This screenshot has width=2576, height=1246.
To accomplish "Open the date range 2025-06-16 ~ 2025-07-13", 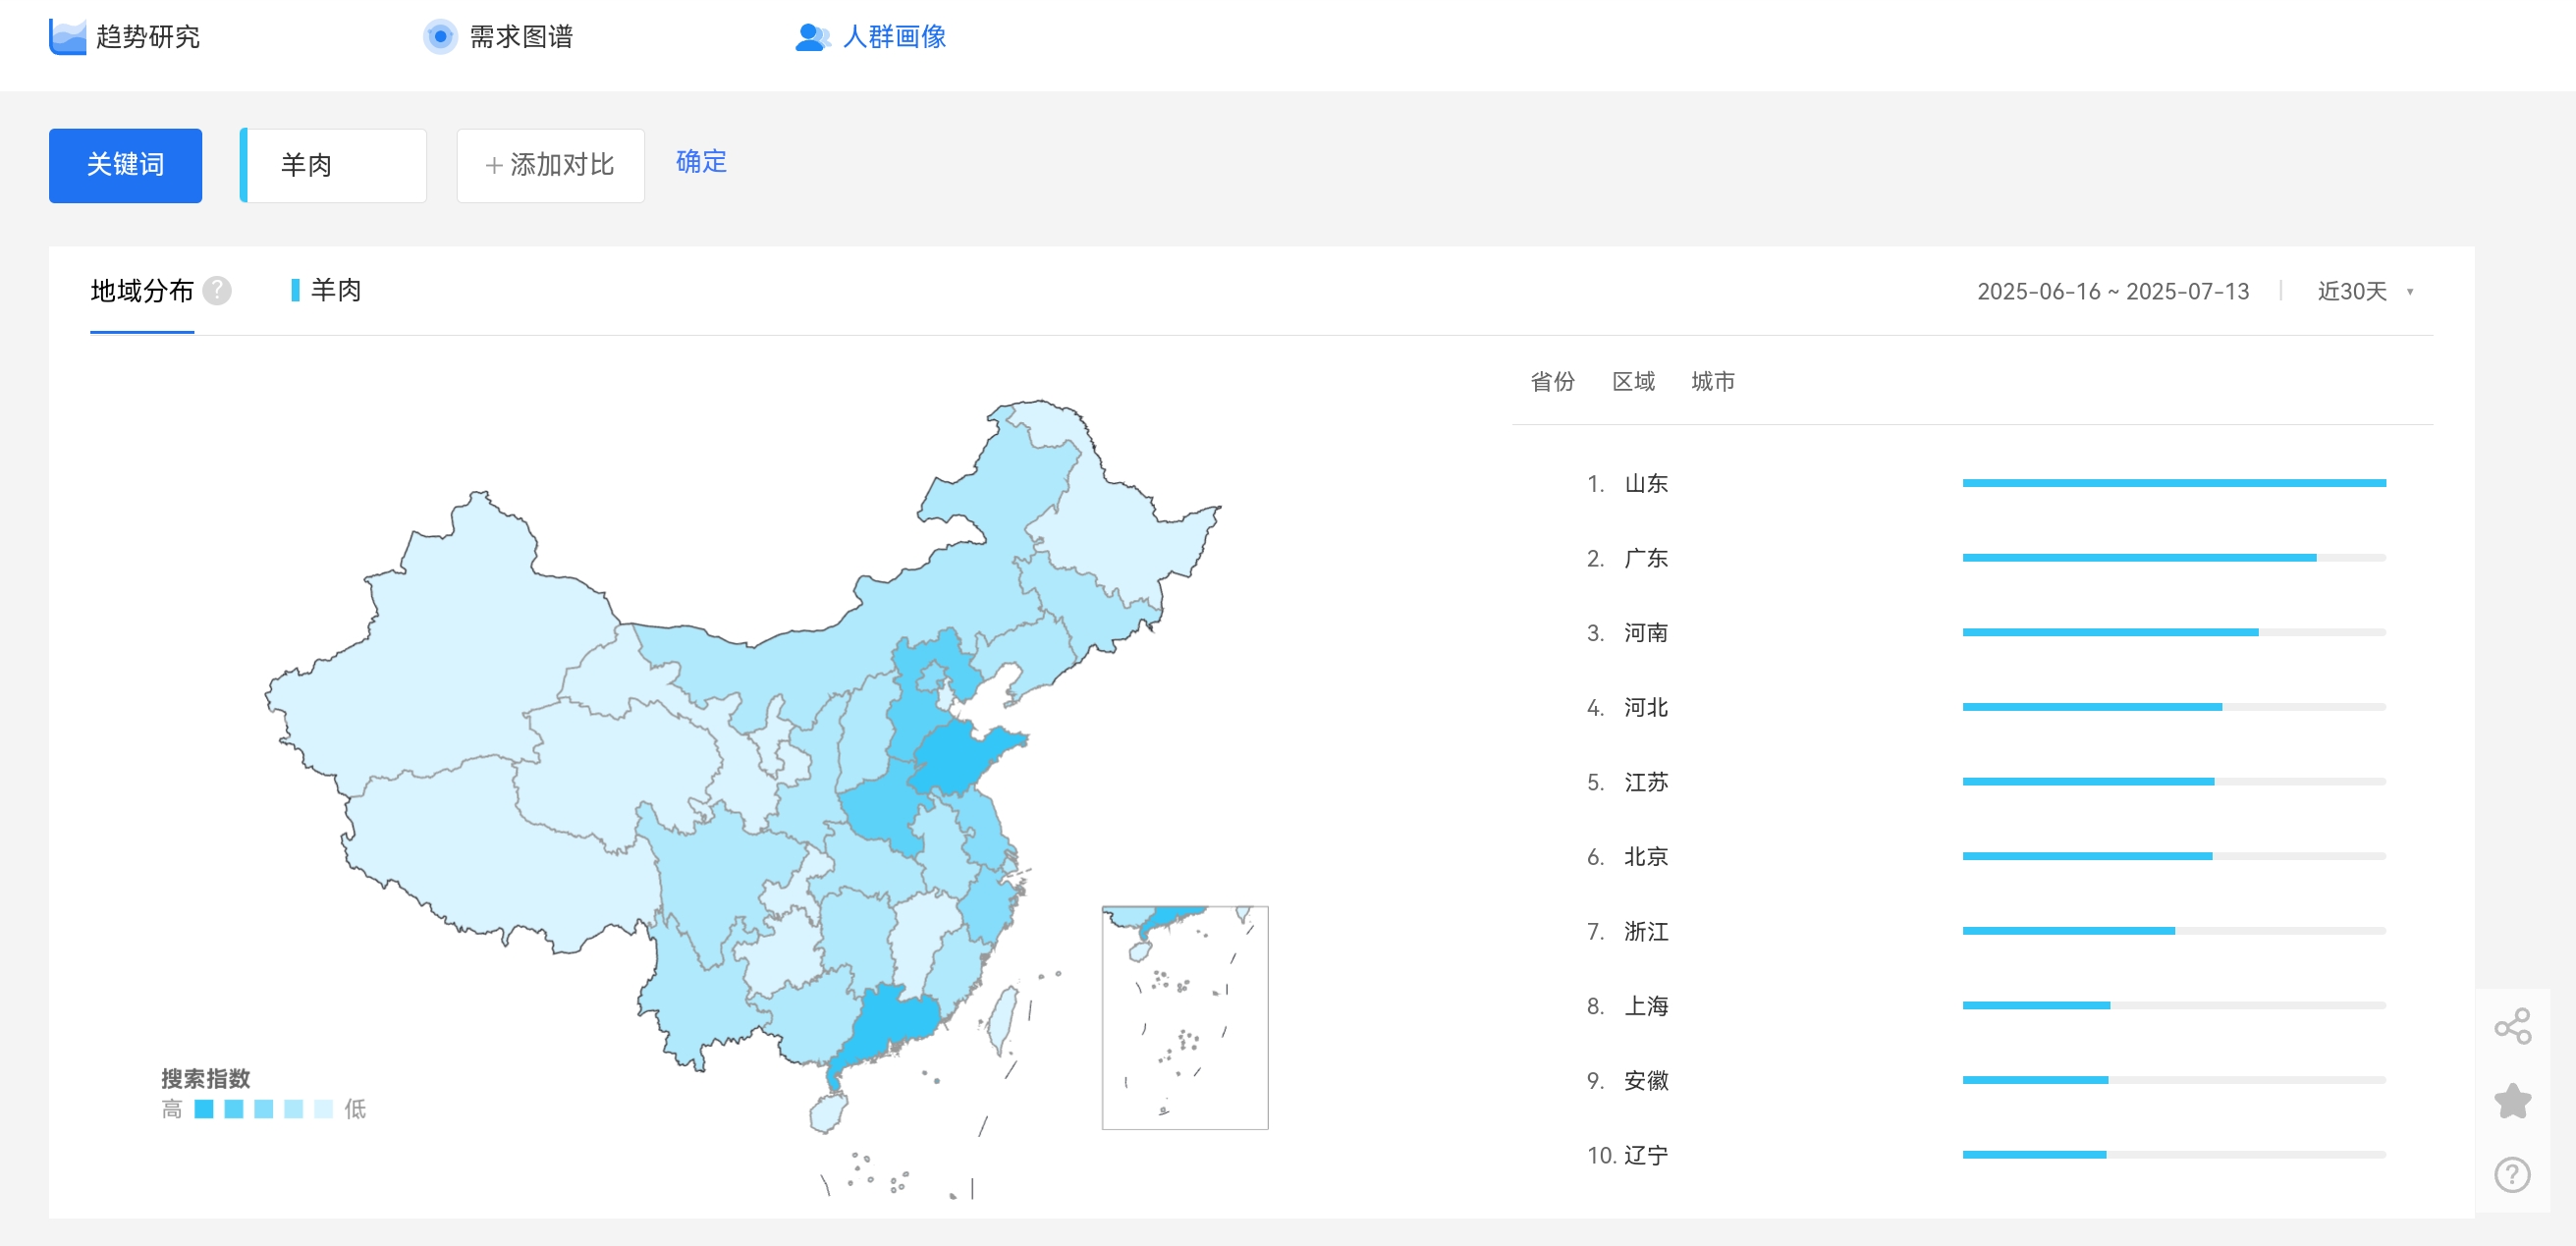I will pos(2112,291).
